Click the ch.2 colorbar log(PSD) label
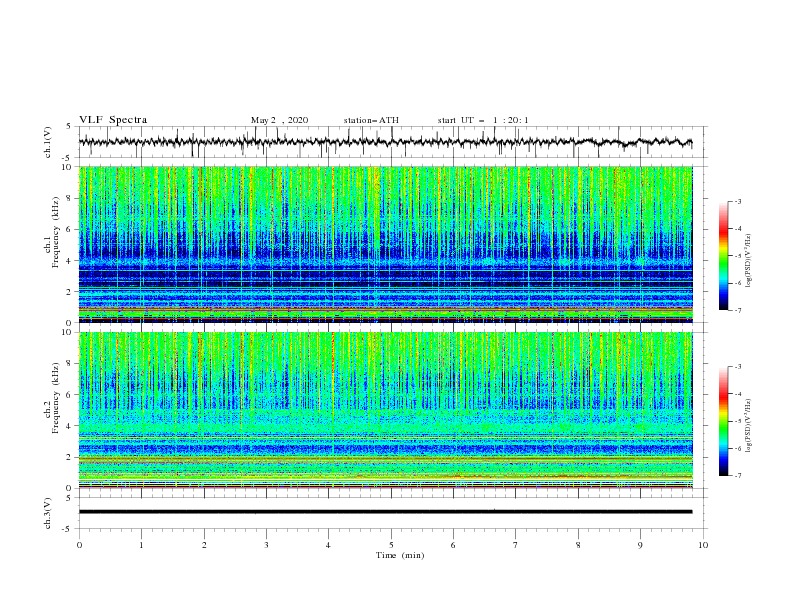 [x=749, y=427]
